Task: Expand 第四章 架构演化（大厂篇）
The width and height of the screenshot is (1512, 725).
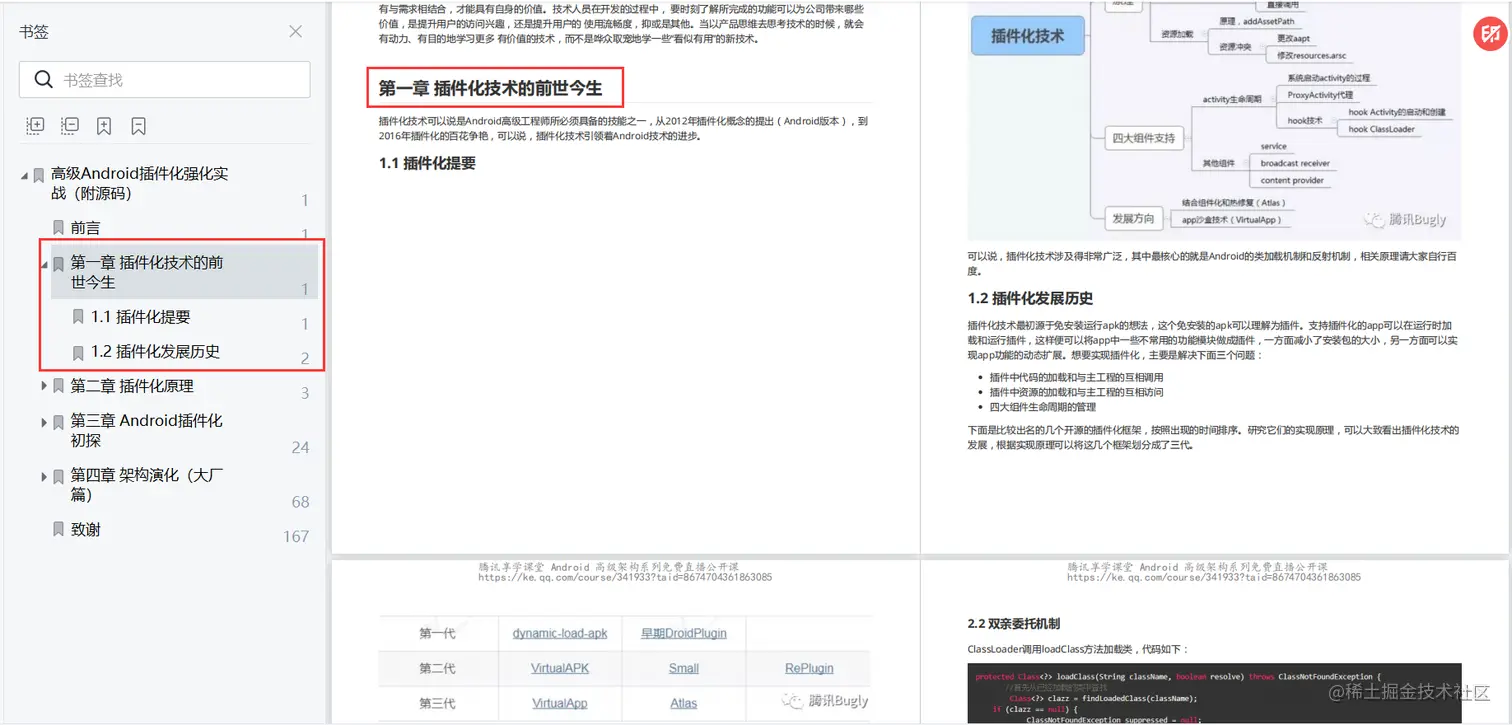Action: click(x=44, y=475)
